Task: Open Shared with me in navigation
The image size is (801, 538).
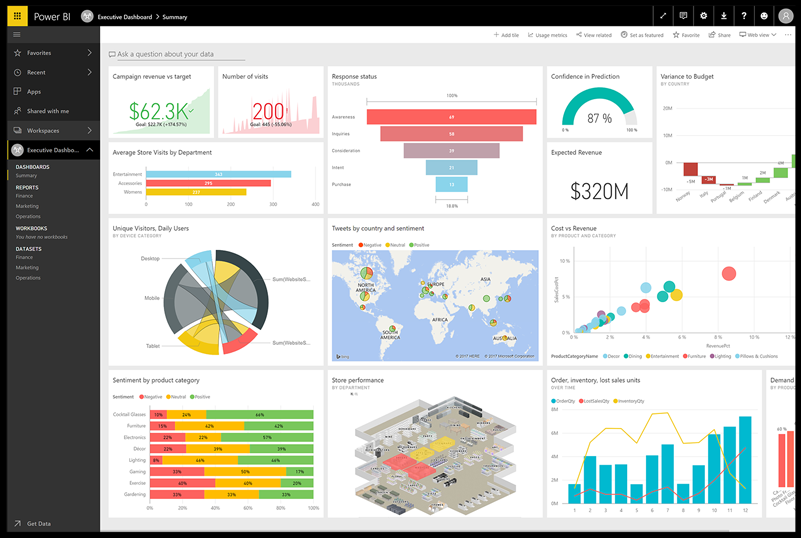Action: pos(48,111)
